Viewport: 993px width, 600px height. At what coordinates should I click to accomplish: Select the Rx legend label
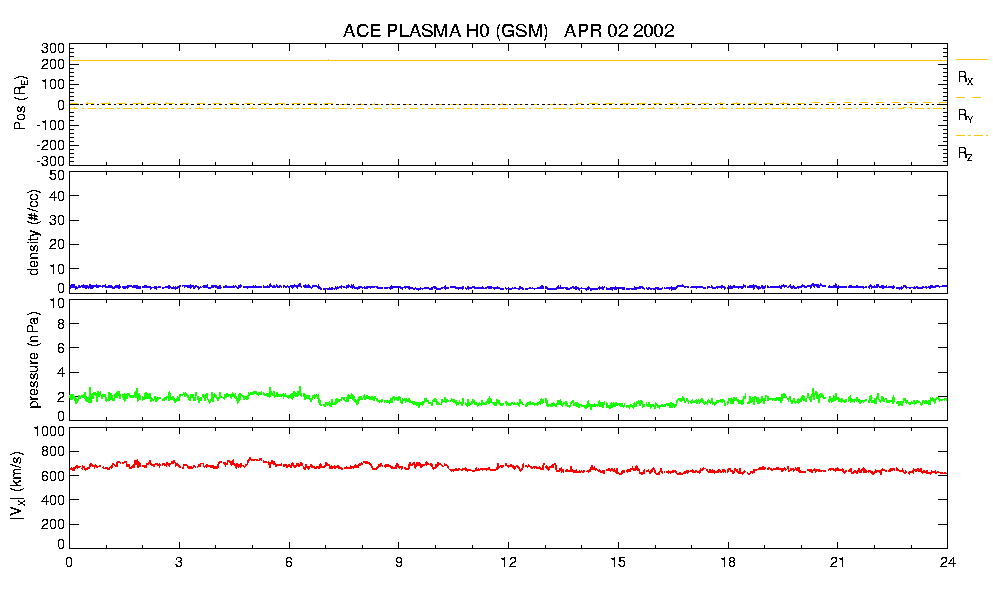965,78
